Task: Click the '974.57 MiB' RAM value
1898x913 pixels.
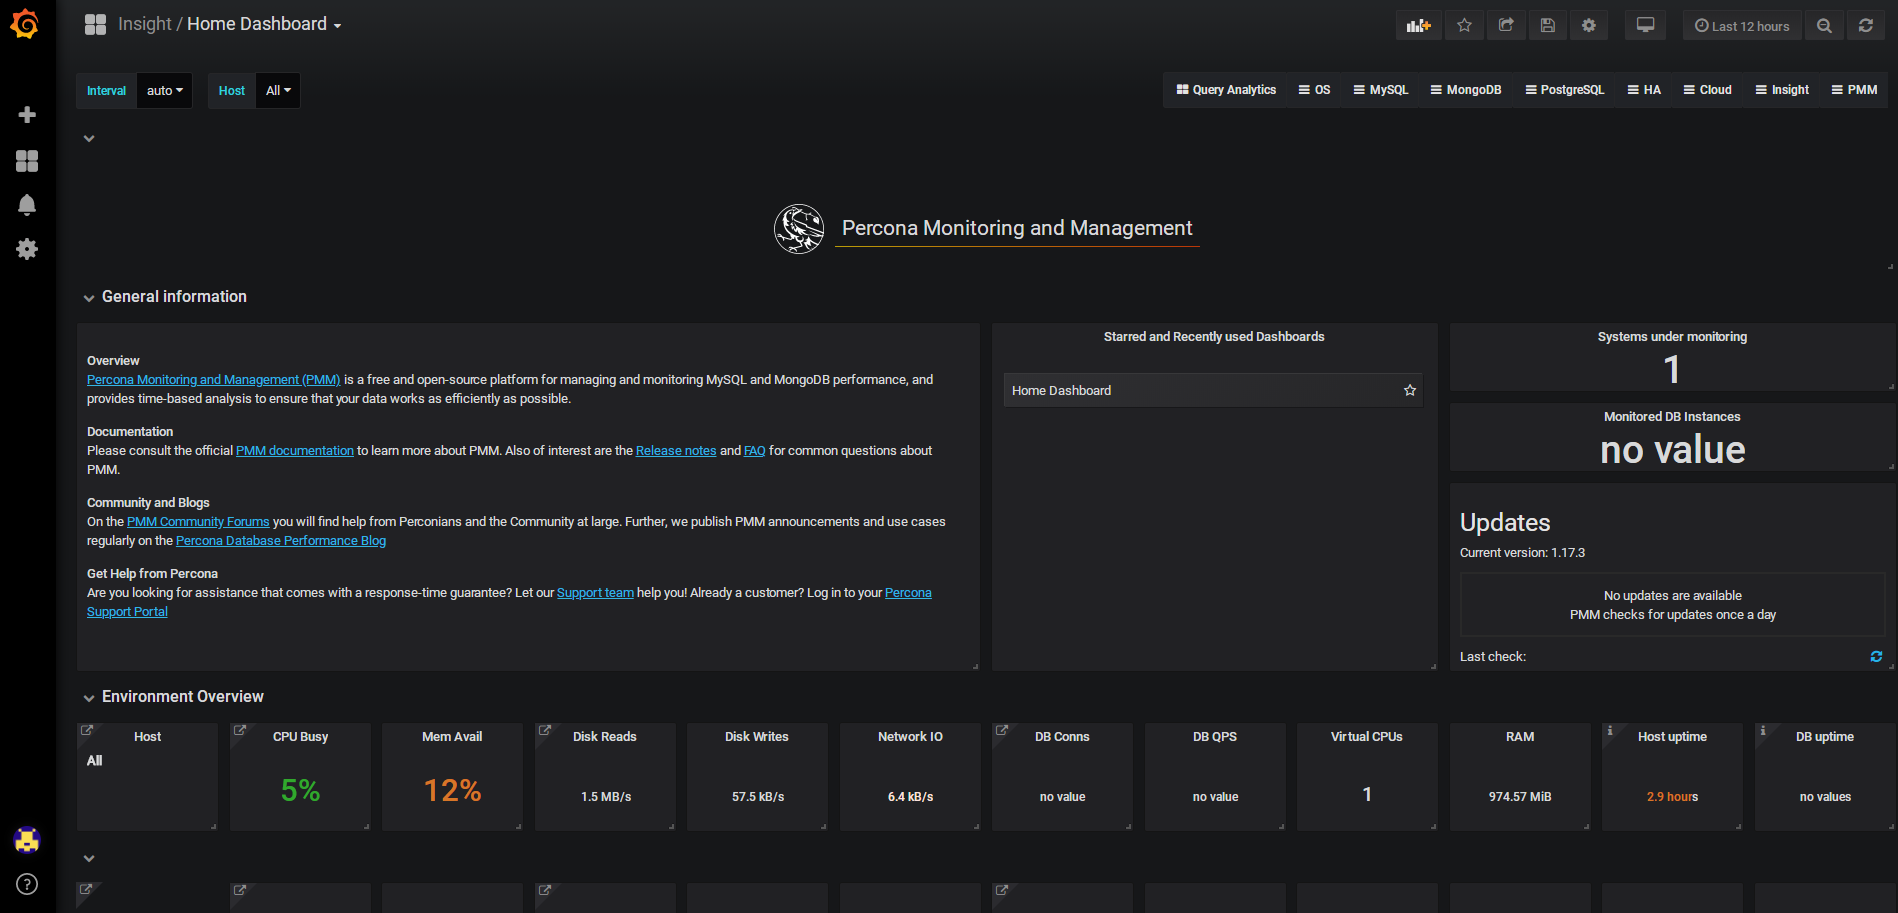Action: click(x=1520, y=797)
